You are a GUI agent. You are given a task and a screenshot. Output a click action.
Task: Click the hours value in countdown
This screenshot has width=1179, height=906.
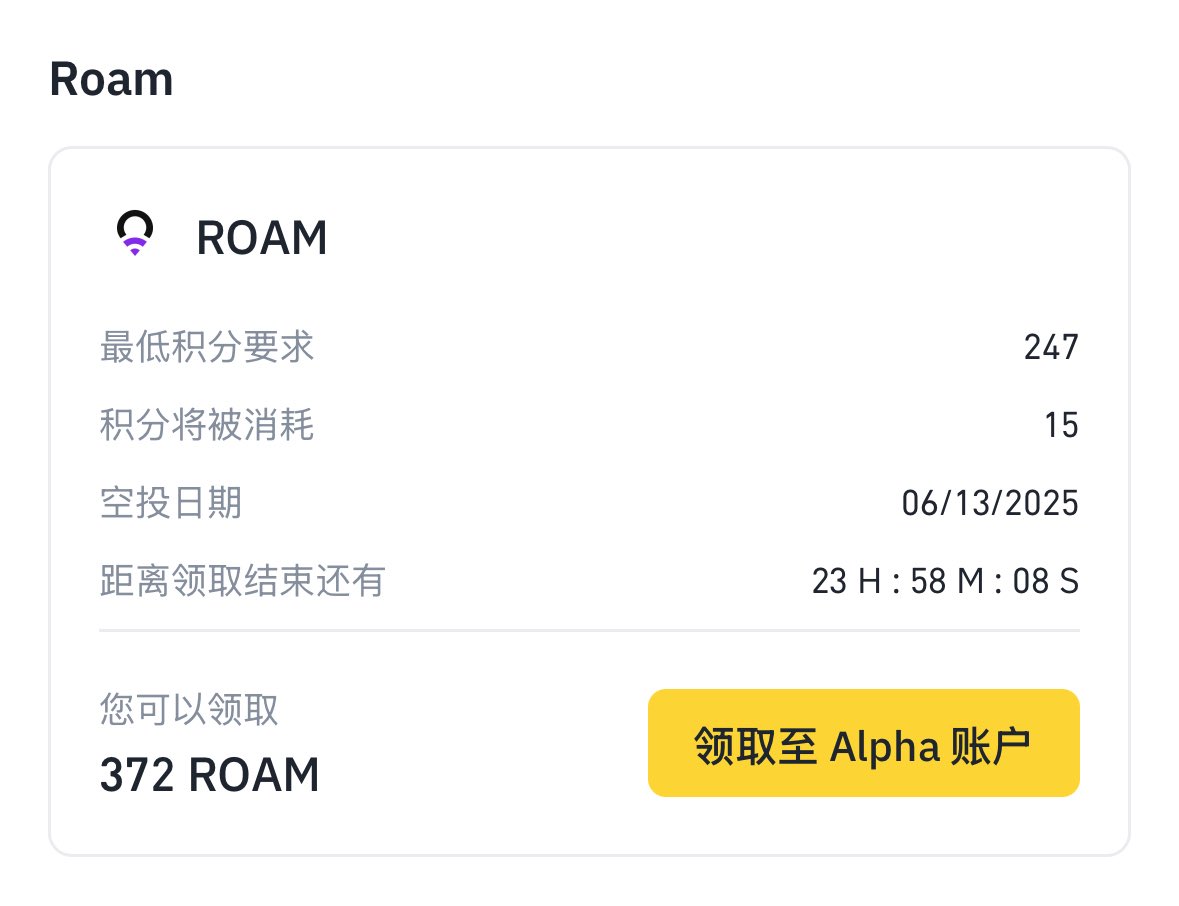click(x=846, y=581)
